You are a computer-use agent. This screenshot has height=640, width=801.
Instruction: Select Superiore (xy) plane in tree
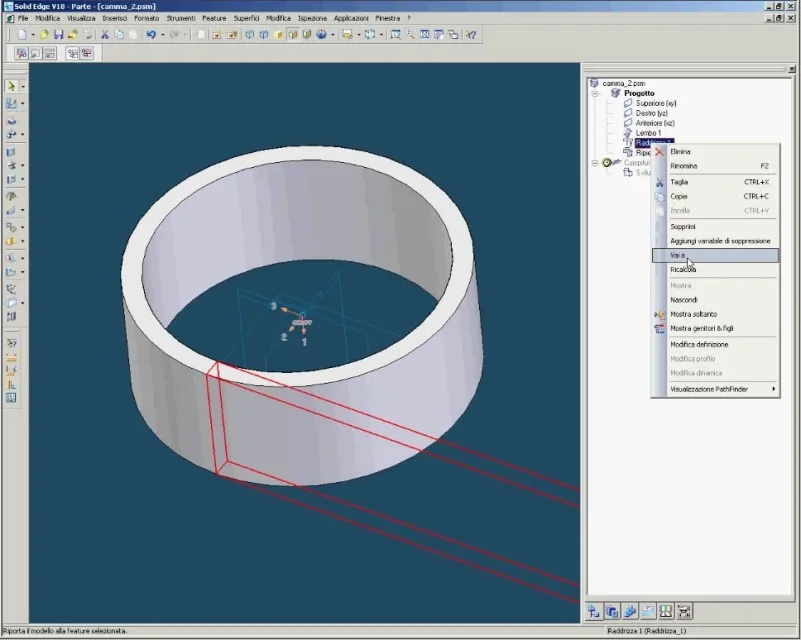point(656,103)
